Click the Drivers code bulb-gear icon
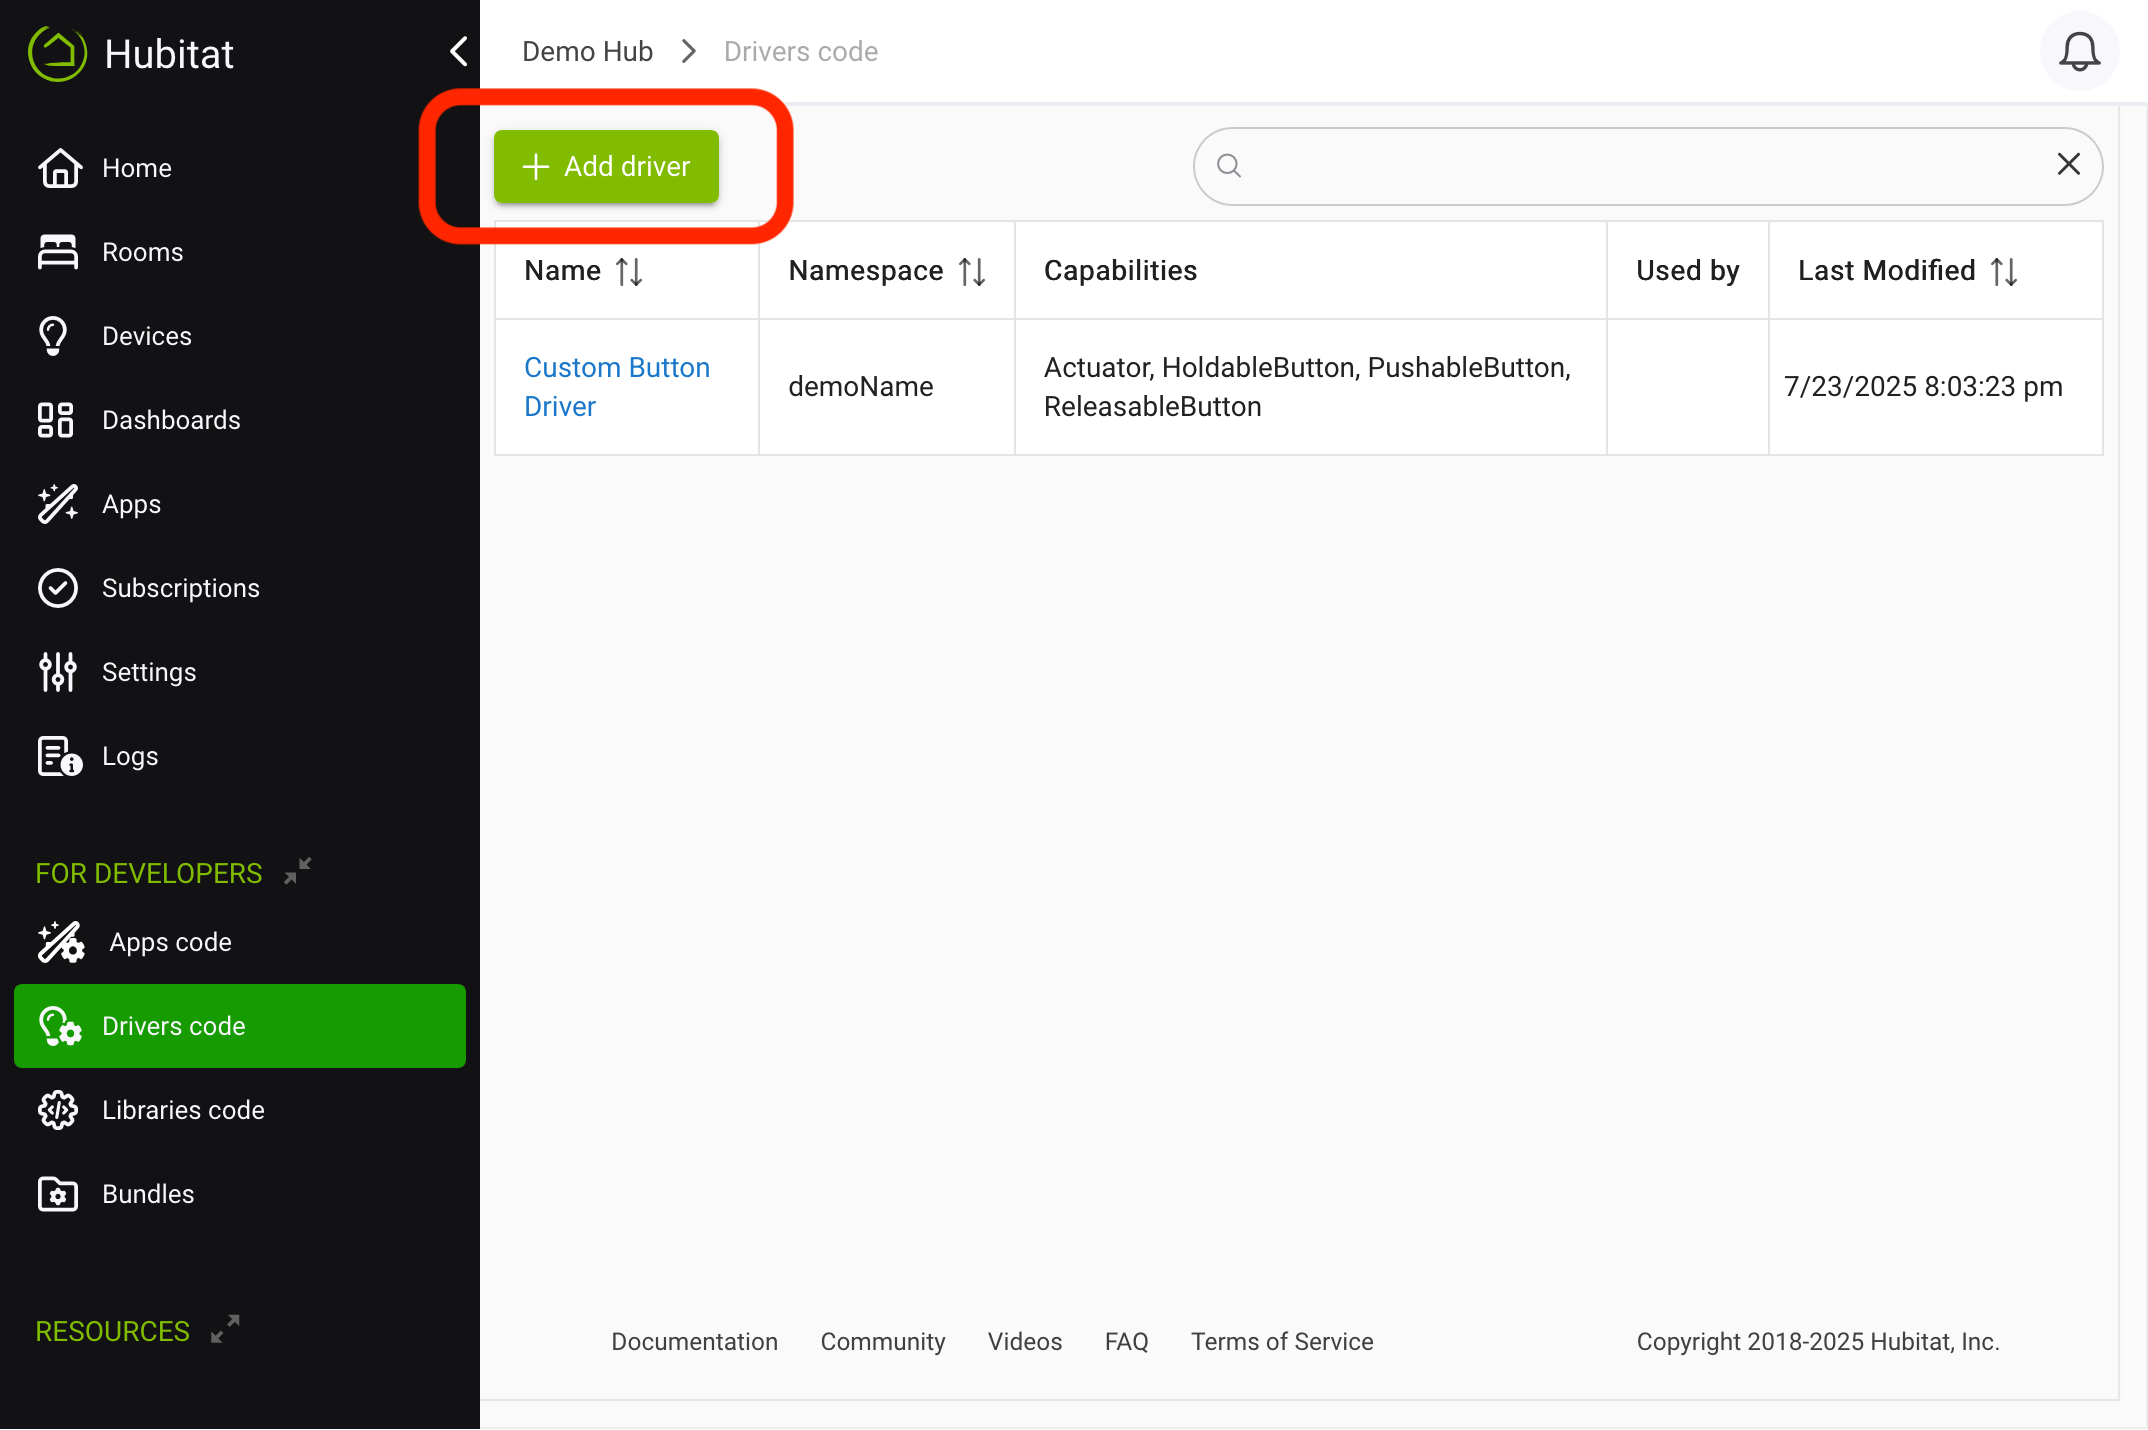The height and width of the screenshot is (1430, 2148). pos(60,1026)
